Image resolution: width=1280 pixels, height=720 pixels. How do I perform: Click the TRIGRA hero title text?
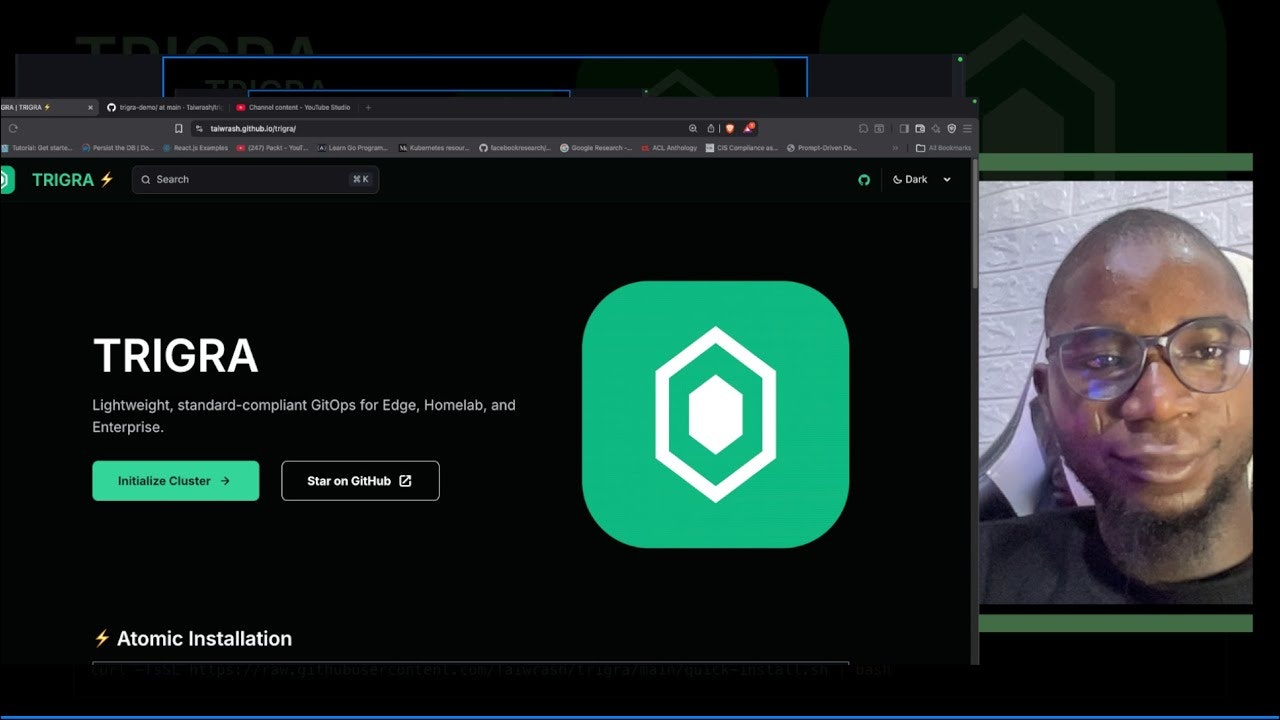[175, 356]
